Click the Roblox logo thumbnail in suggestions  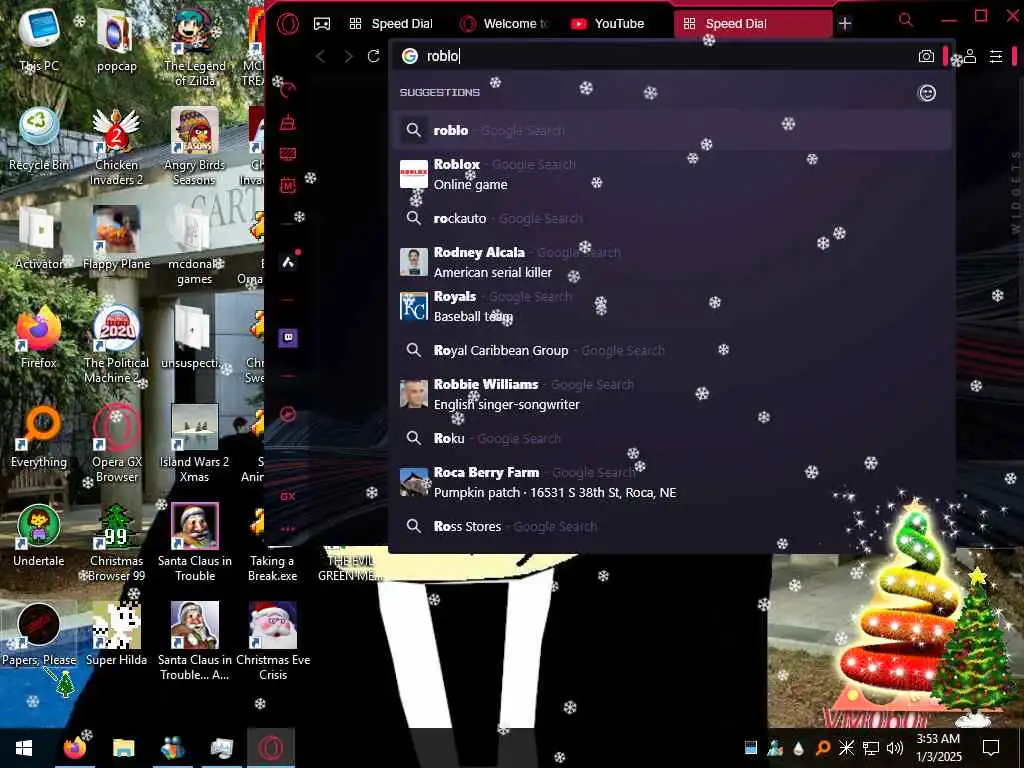[x=413, y=174]
